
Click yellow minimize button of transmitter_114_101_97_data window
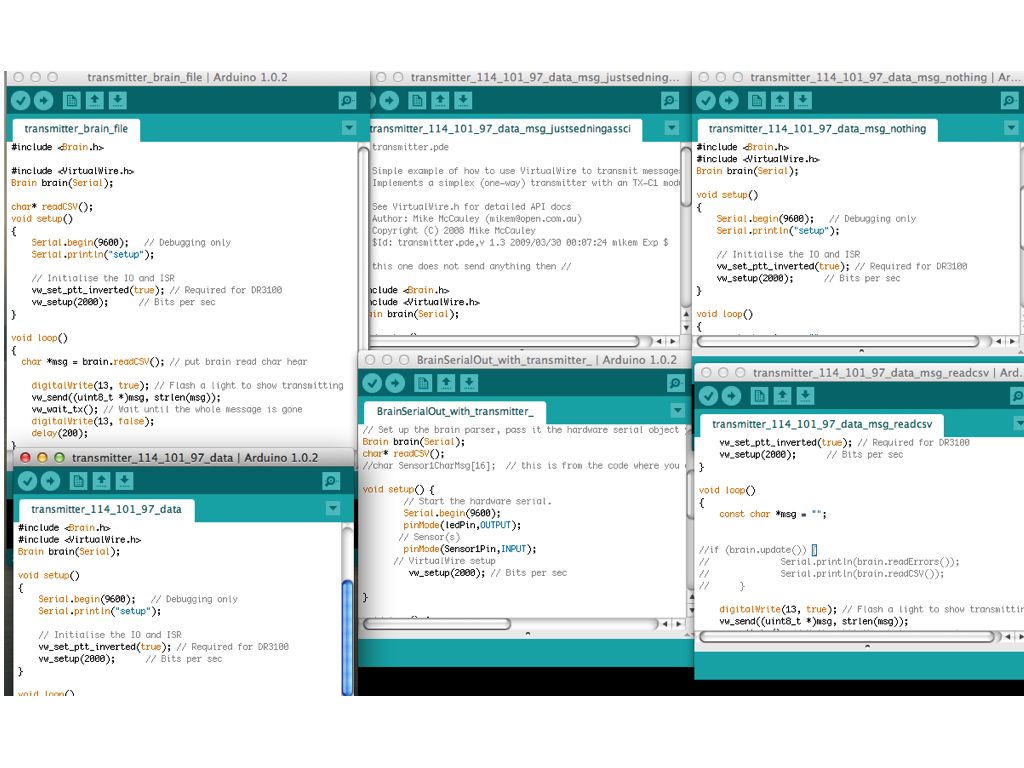click(42, 458)
